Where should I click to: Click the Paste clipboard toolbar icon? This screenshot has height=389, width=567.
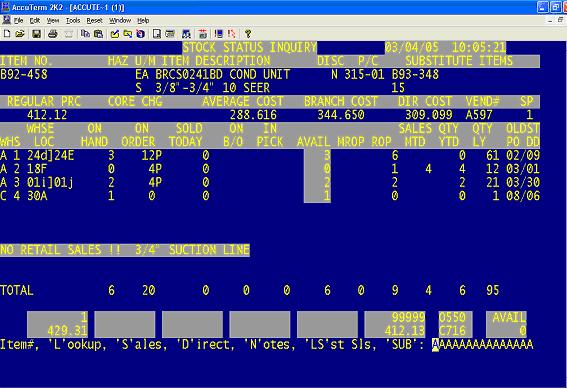98,34
